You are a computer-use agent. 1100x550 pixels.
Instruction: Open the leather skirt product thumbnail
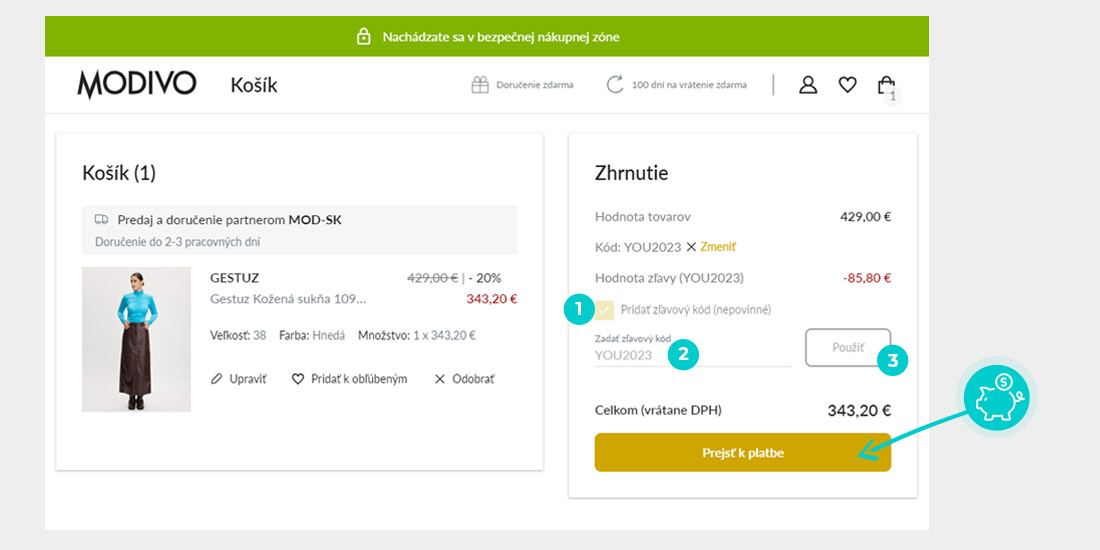[x=136, y=339]
